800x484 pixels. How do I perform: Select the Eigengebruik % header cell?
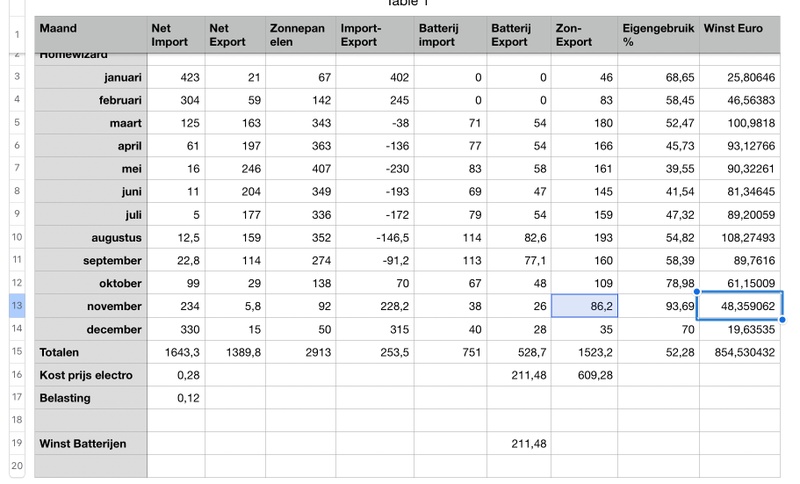[x=659, y=35]
